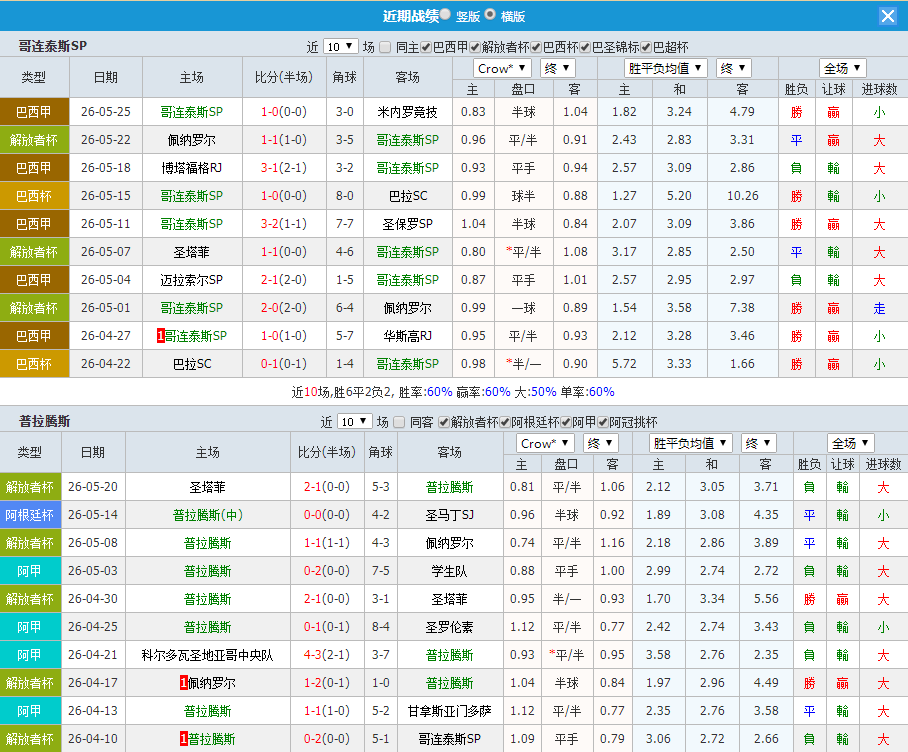Click 阿根廷杯 type cell on 26-05-14
908x752 pixels.
[30, 515]
